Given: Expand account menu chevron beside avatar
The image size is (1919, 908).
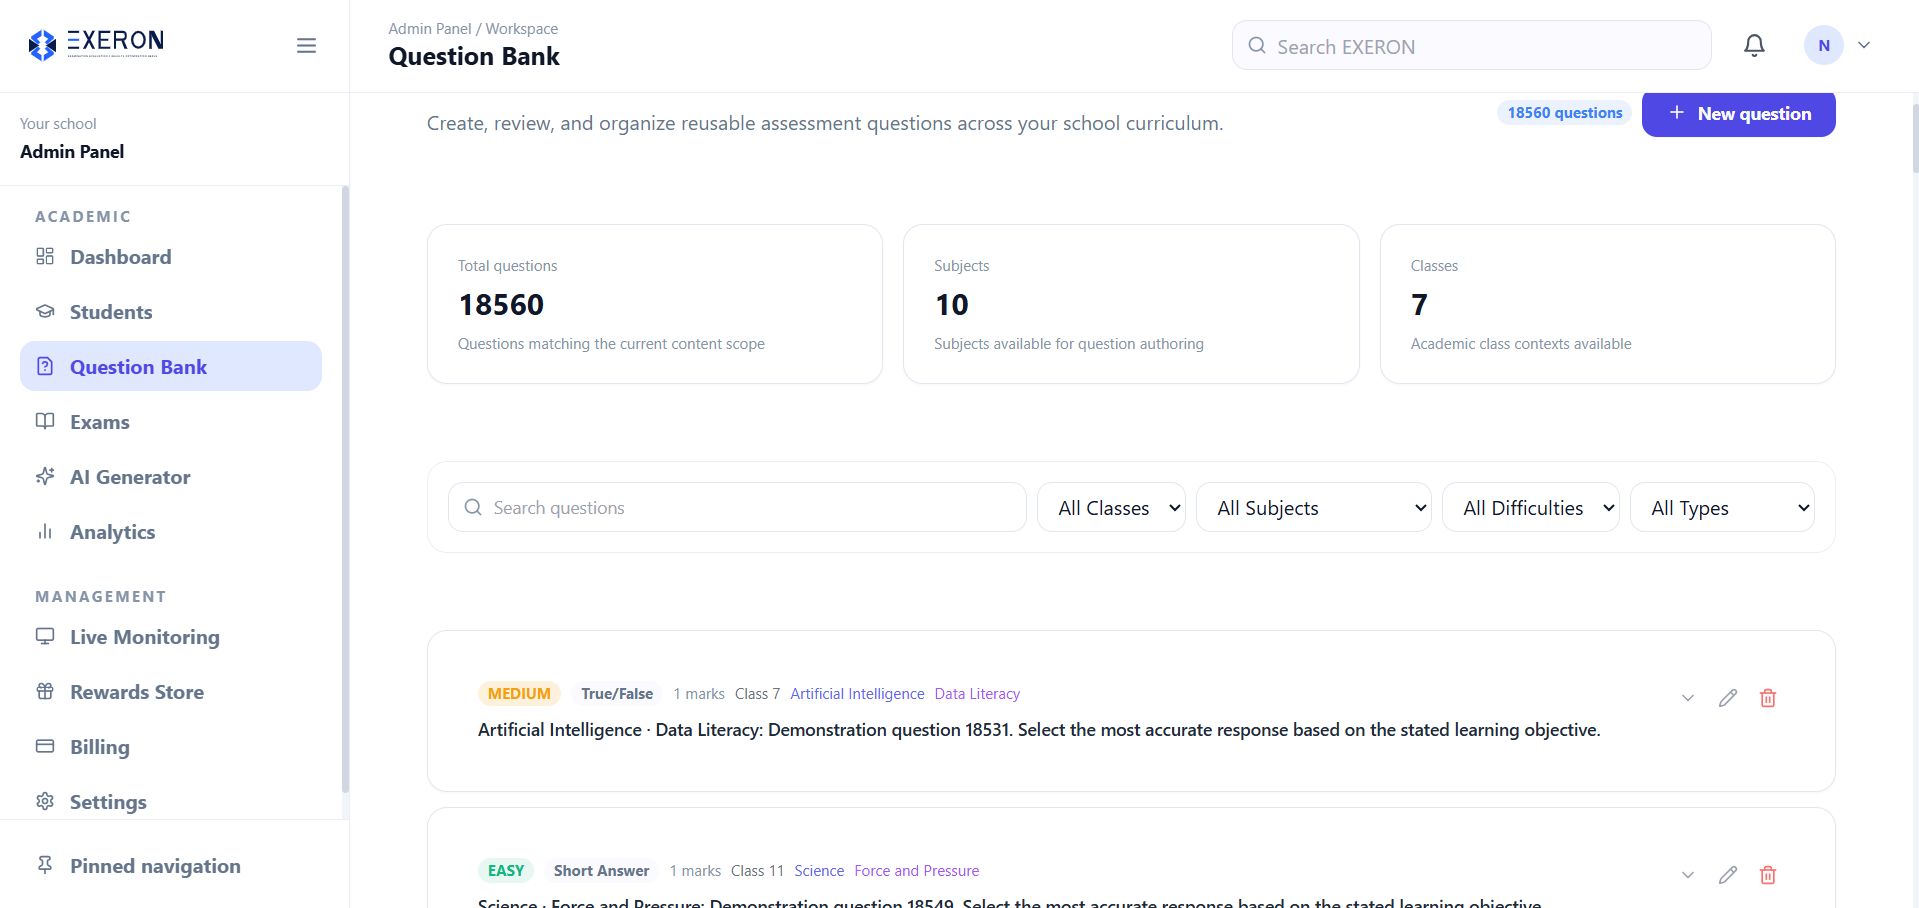Looking at the screenshot, I should 1864,45.
